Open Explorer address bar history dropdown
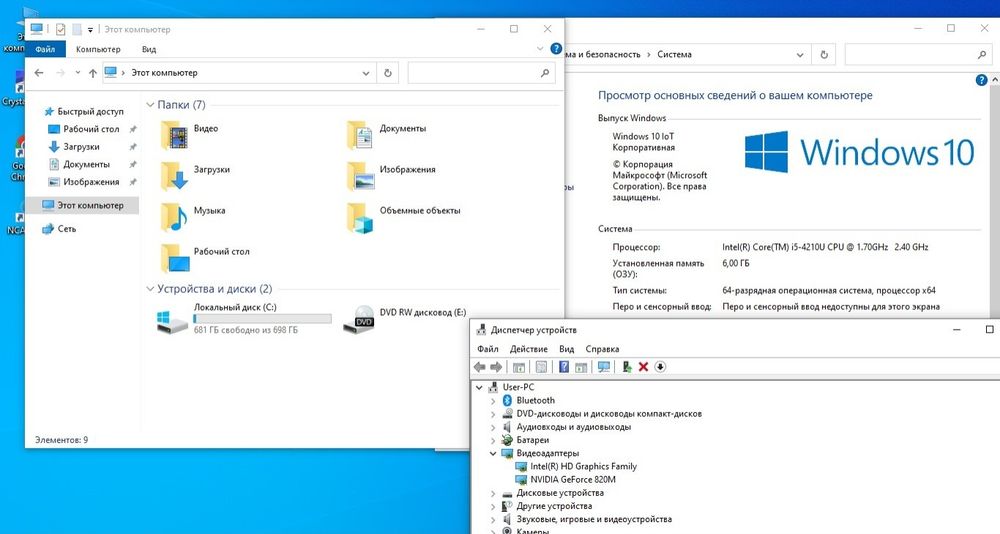The image size is (1000, 534). (366, 73)
